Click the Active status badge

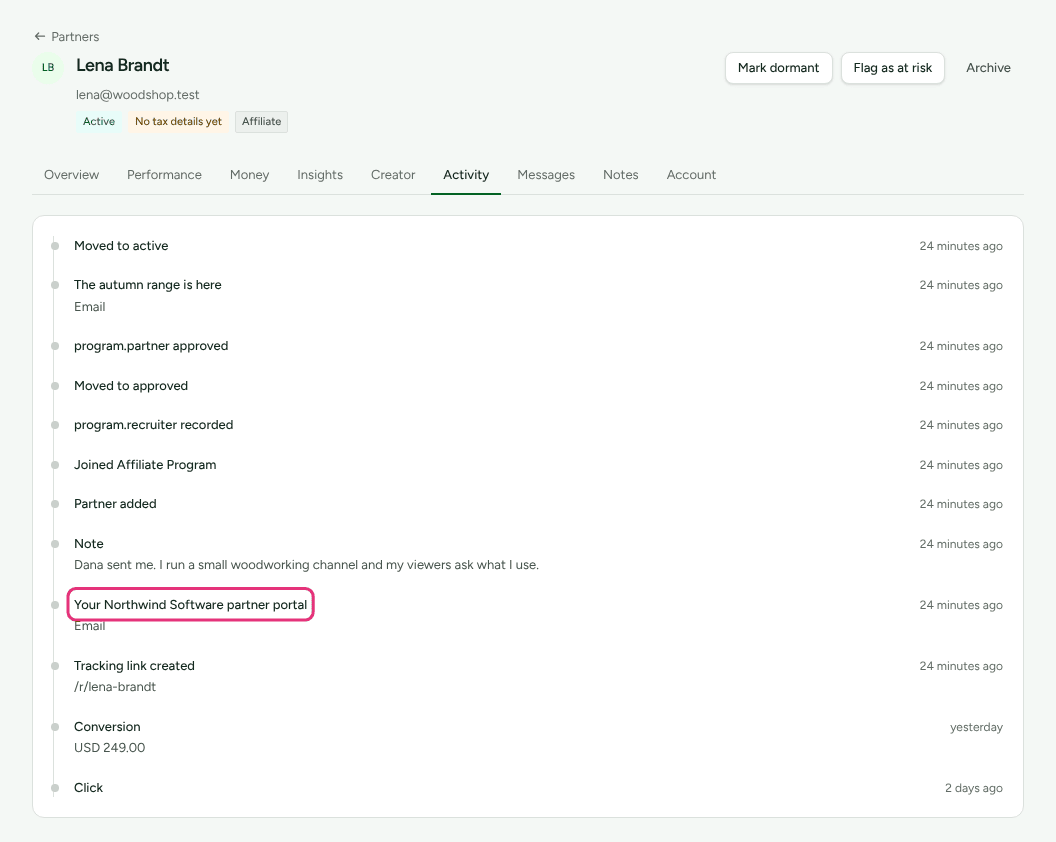tap(99, 122)
